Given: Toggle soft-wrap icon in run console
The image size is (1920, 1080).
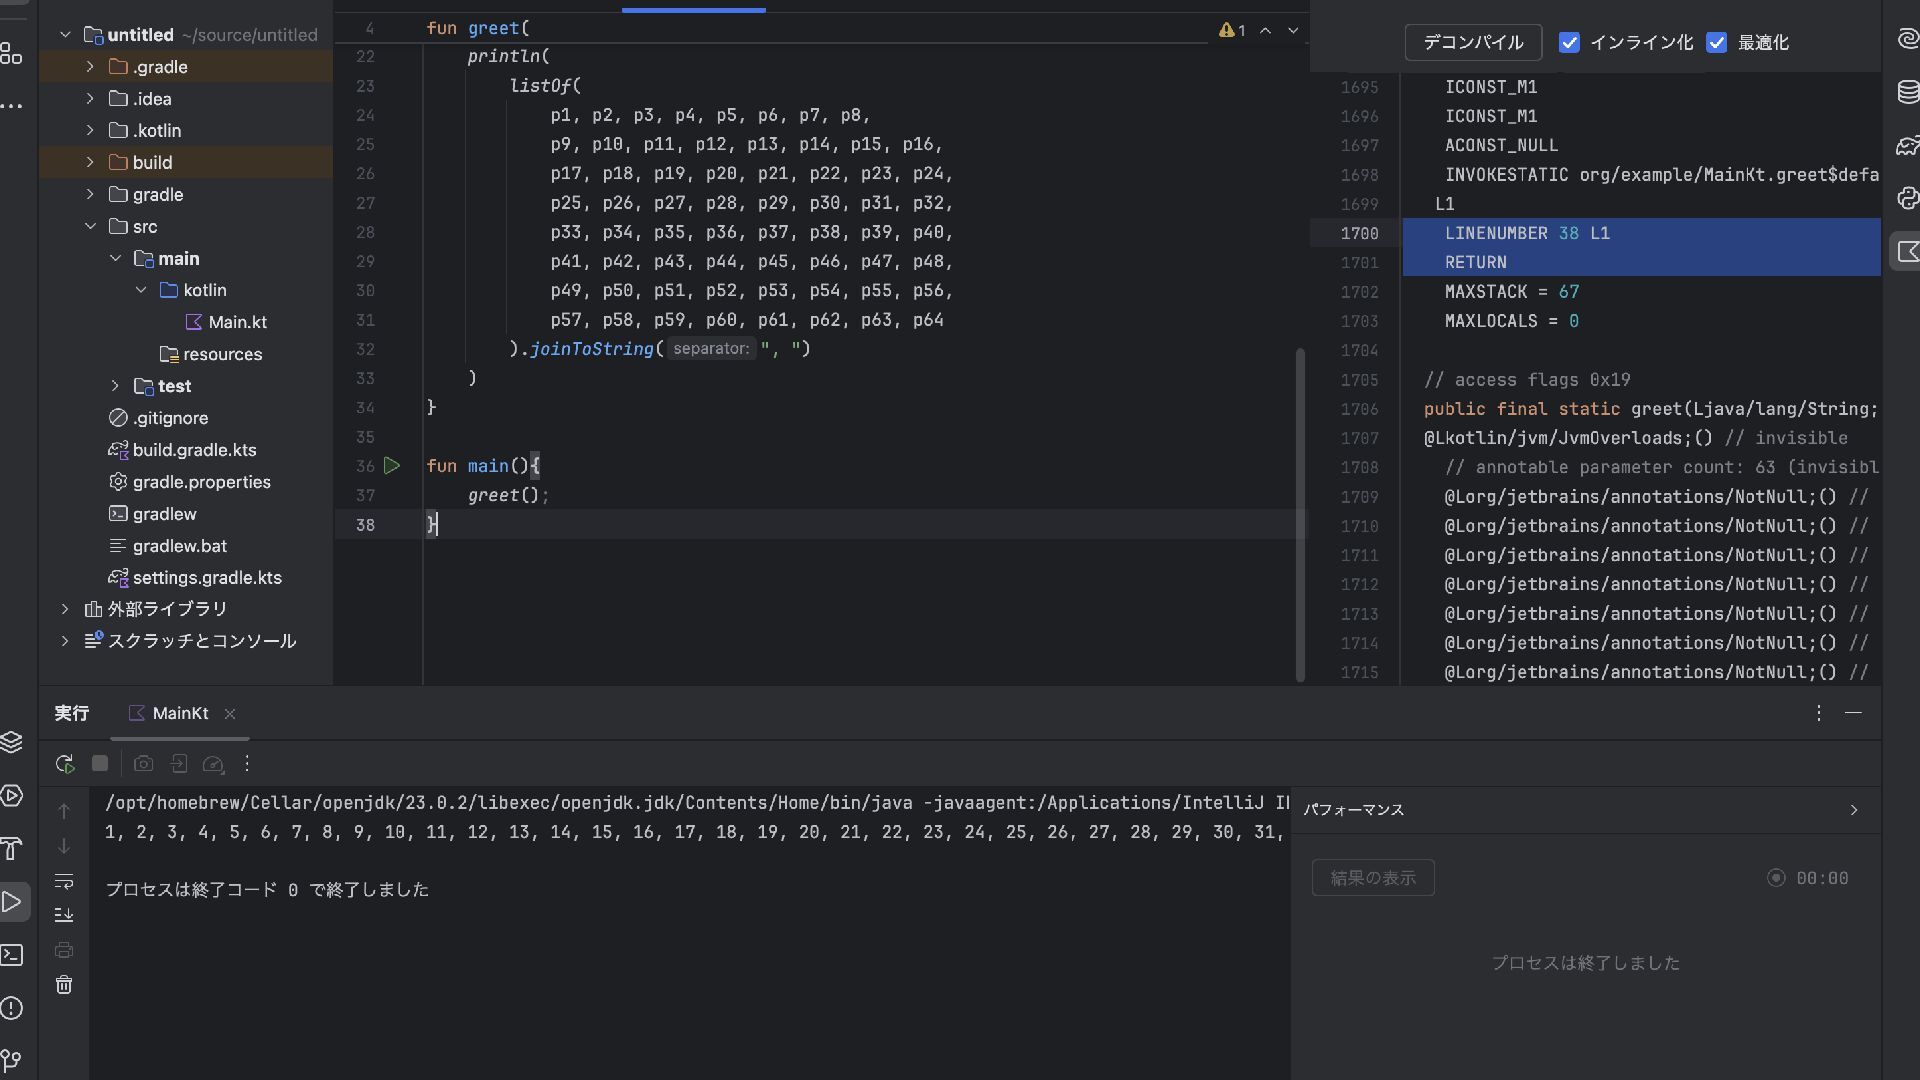Looking at the screenshot, I should point(64,881).
